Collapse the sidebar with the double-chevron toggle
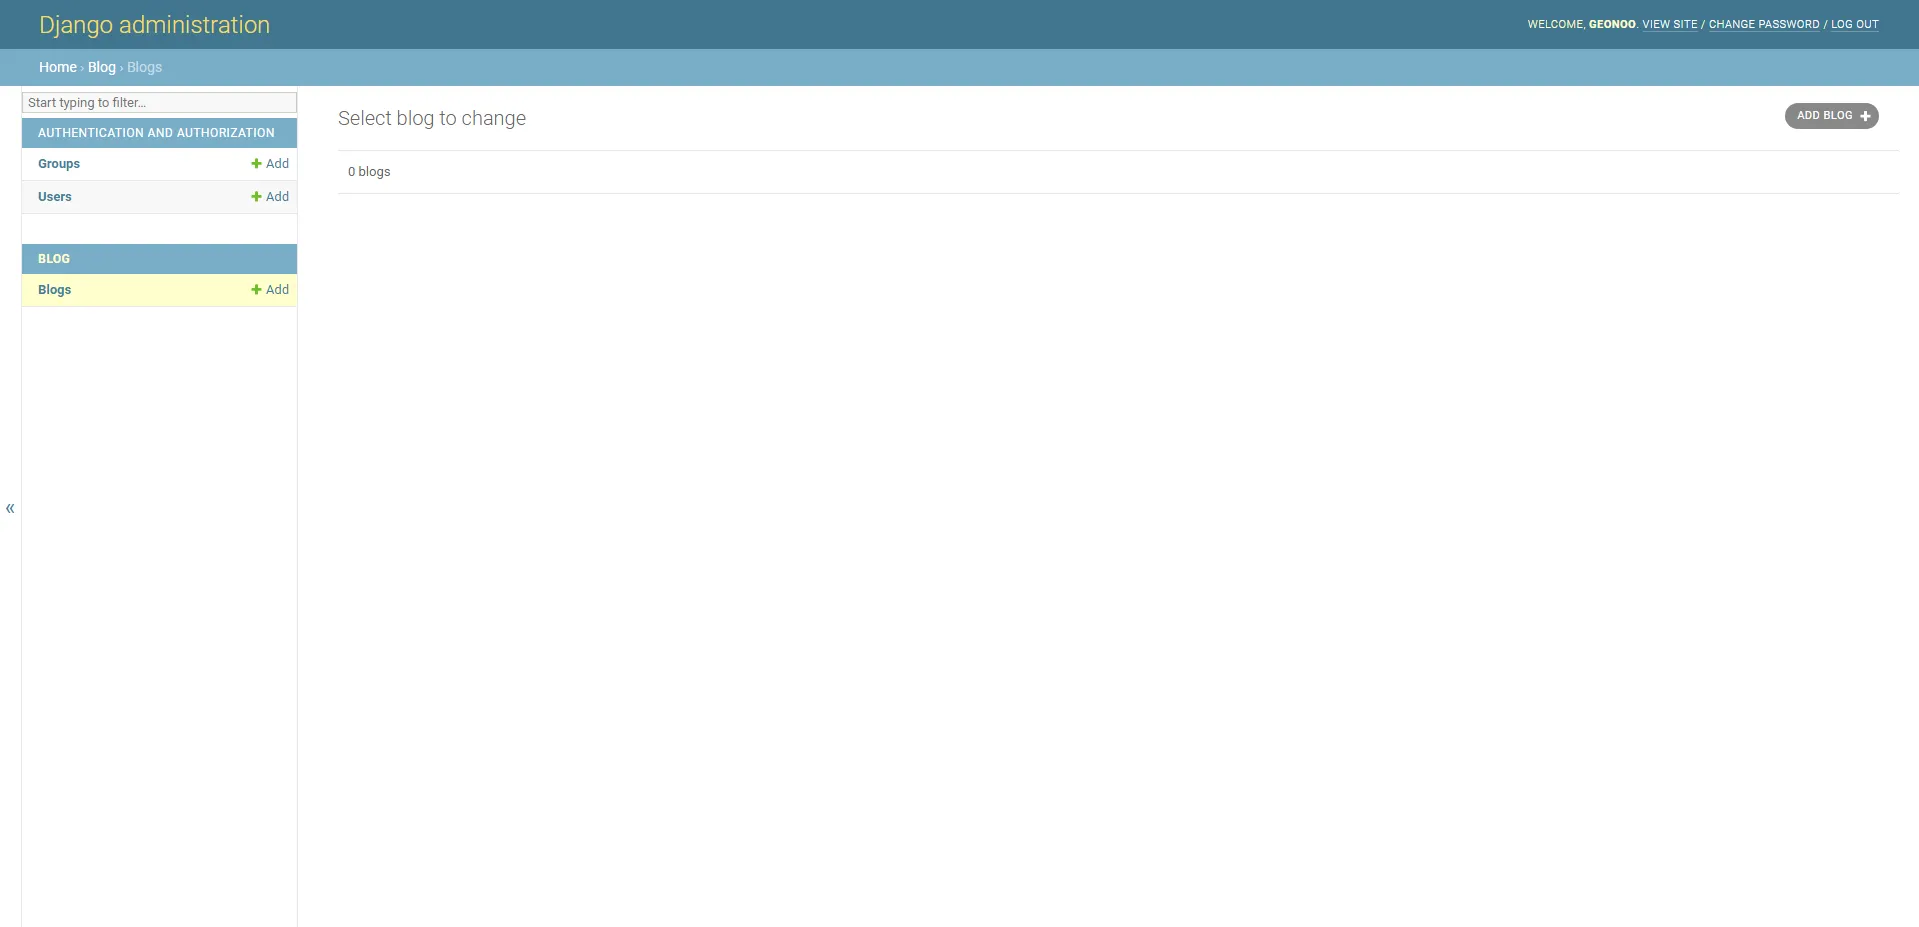1919x927 pixels. coord(10,508)
